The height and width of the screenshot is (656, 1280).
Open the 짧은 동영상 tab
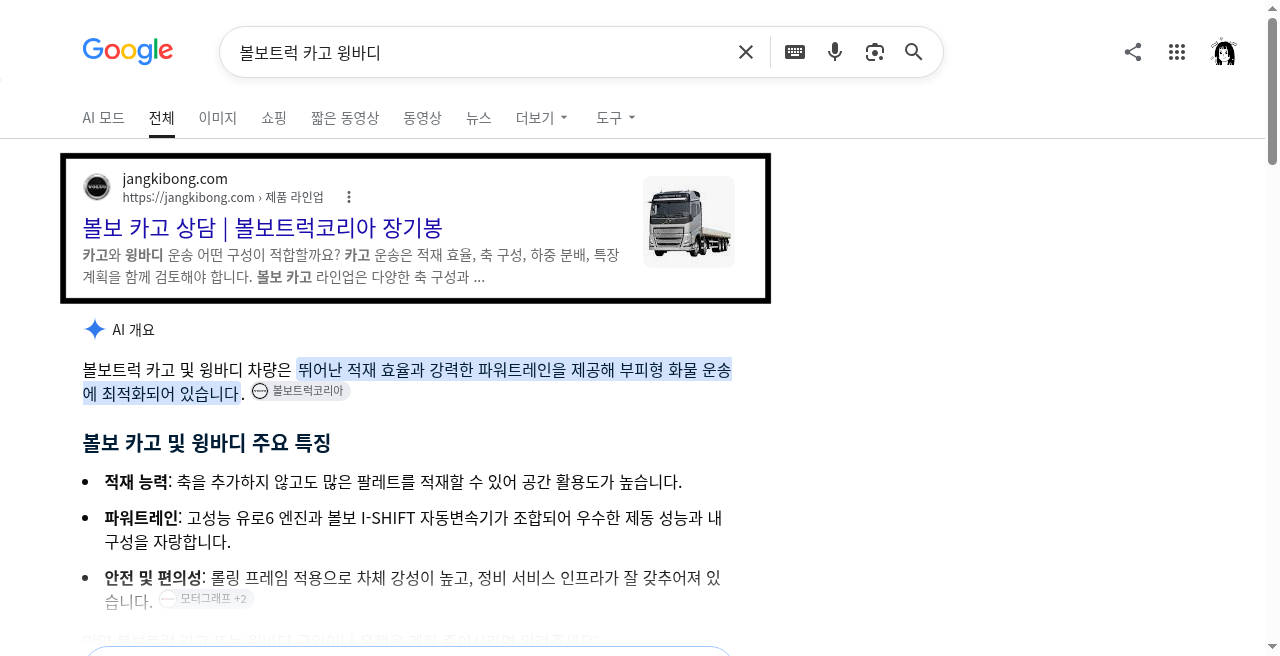point(345,118)
